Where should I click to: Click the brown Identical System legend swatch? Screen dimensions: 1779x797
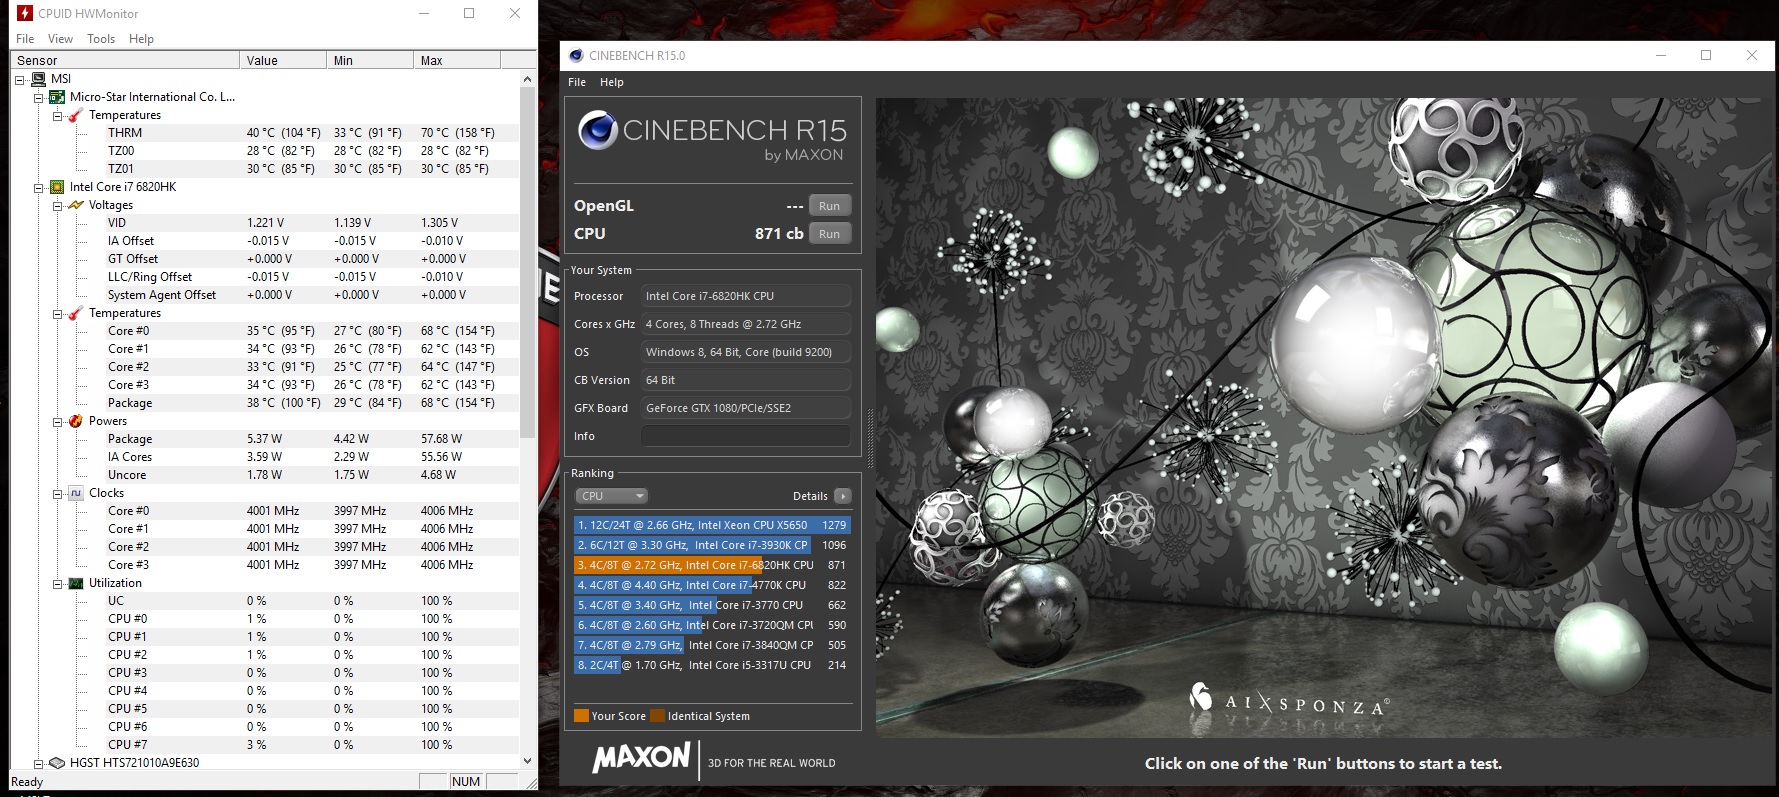[x=657, y=716]
